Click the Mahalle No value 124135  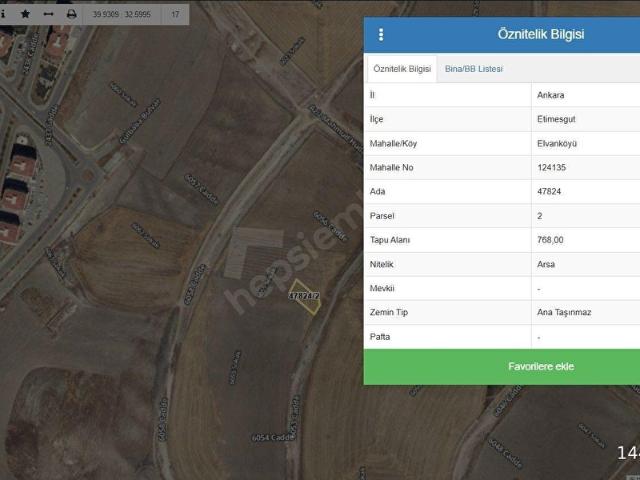pos(552,168)
